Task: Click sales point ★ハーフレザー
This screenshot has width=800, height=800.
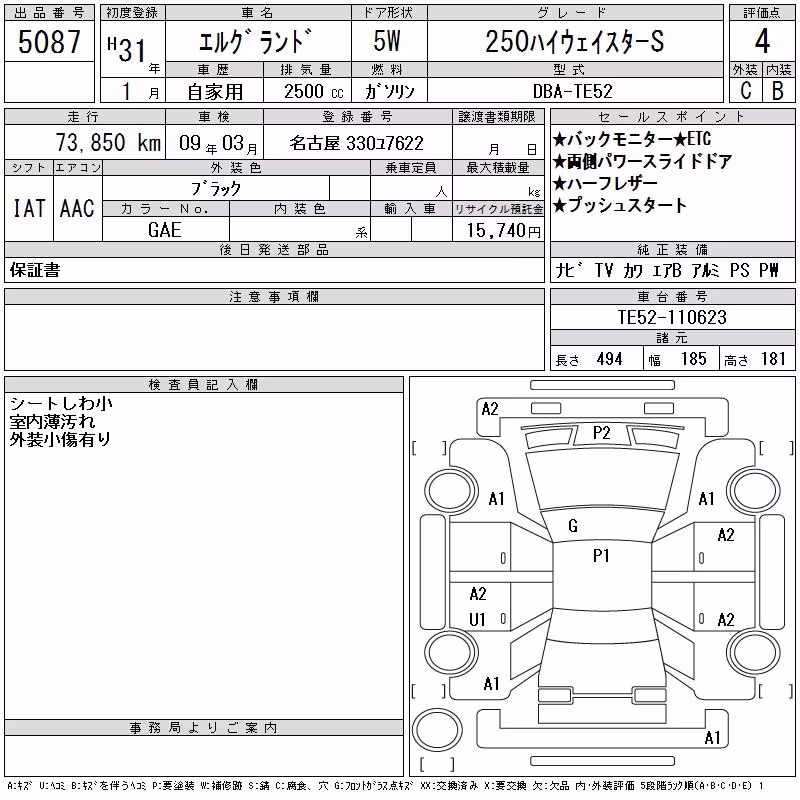Action: [x=605, y=183]
